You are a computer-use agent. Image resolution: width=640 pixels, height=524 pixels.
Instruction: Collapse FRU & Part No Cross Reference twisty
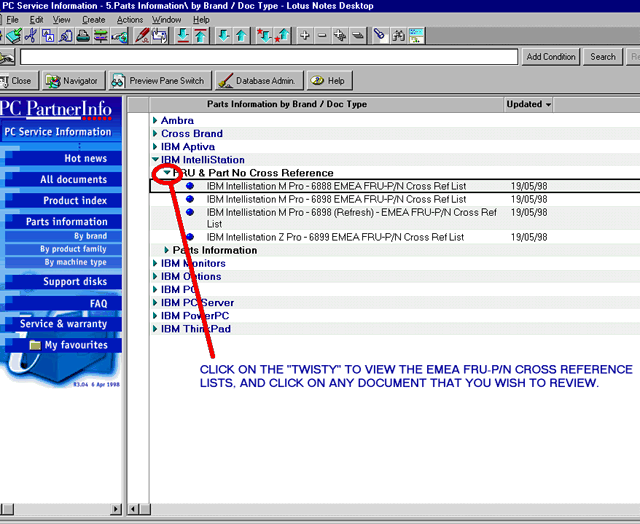[167, 173]
